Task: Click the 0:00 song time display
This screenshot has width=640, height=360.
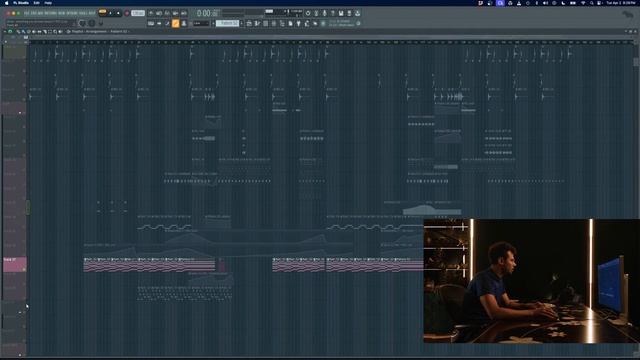Action: click(207, 13)
